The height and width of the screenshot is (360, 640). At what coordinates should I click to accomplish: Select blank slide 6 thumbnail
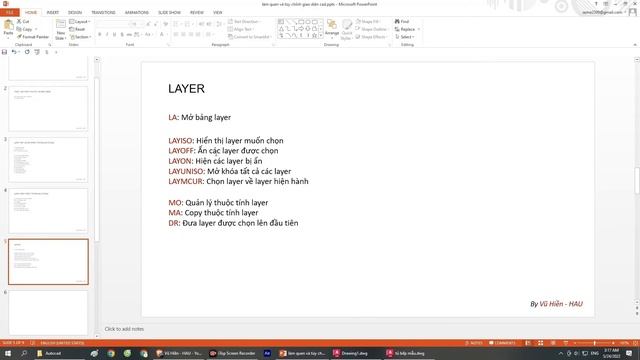(x=48, y=313)
